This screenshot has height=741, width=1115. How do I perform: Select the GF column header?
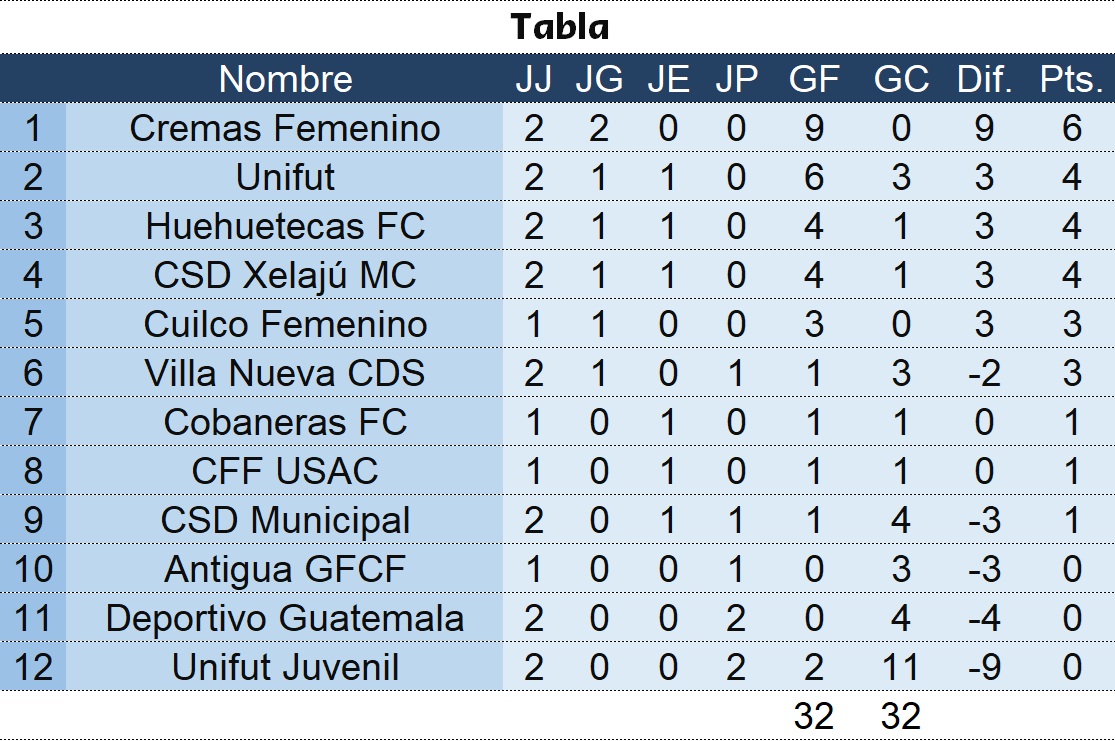(813, 79)
